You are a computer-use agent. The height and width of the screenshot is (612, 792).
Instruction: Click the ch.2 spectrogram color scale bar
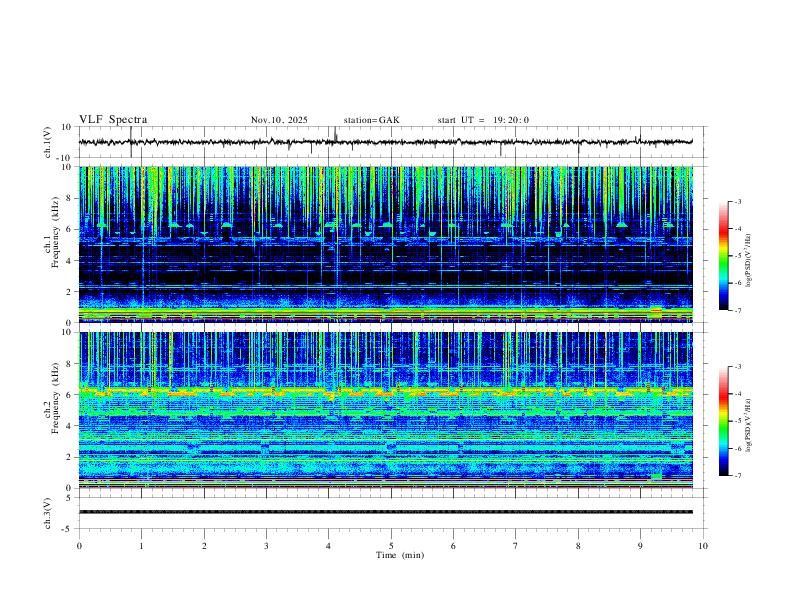723,421
